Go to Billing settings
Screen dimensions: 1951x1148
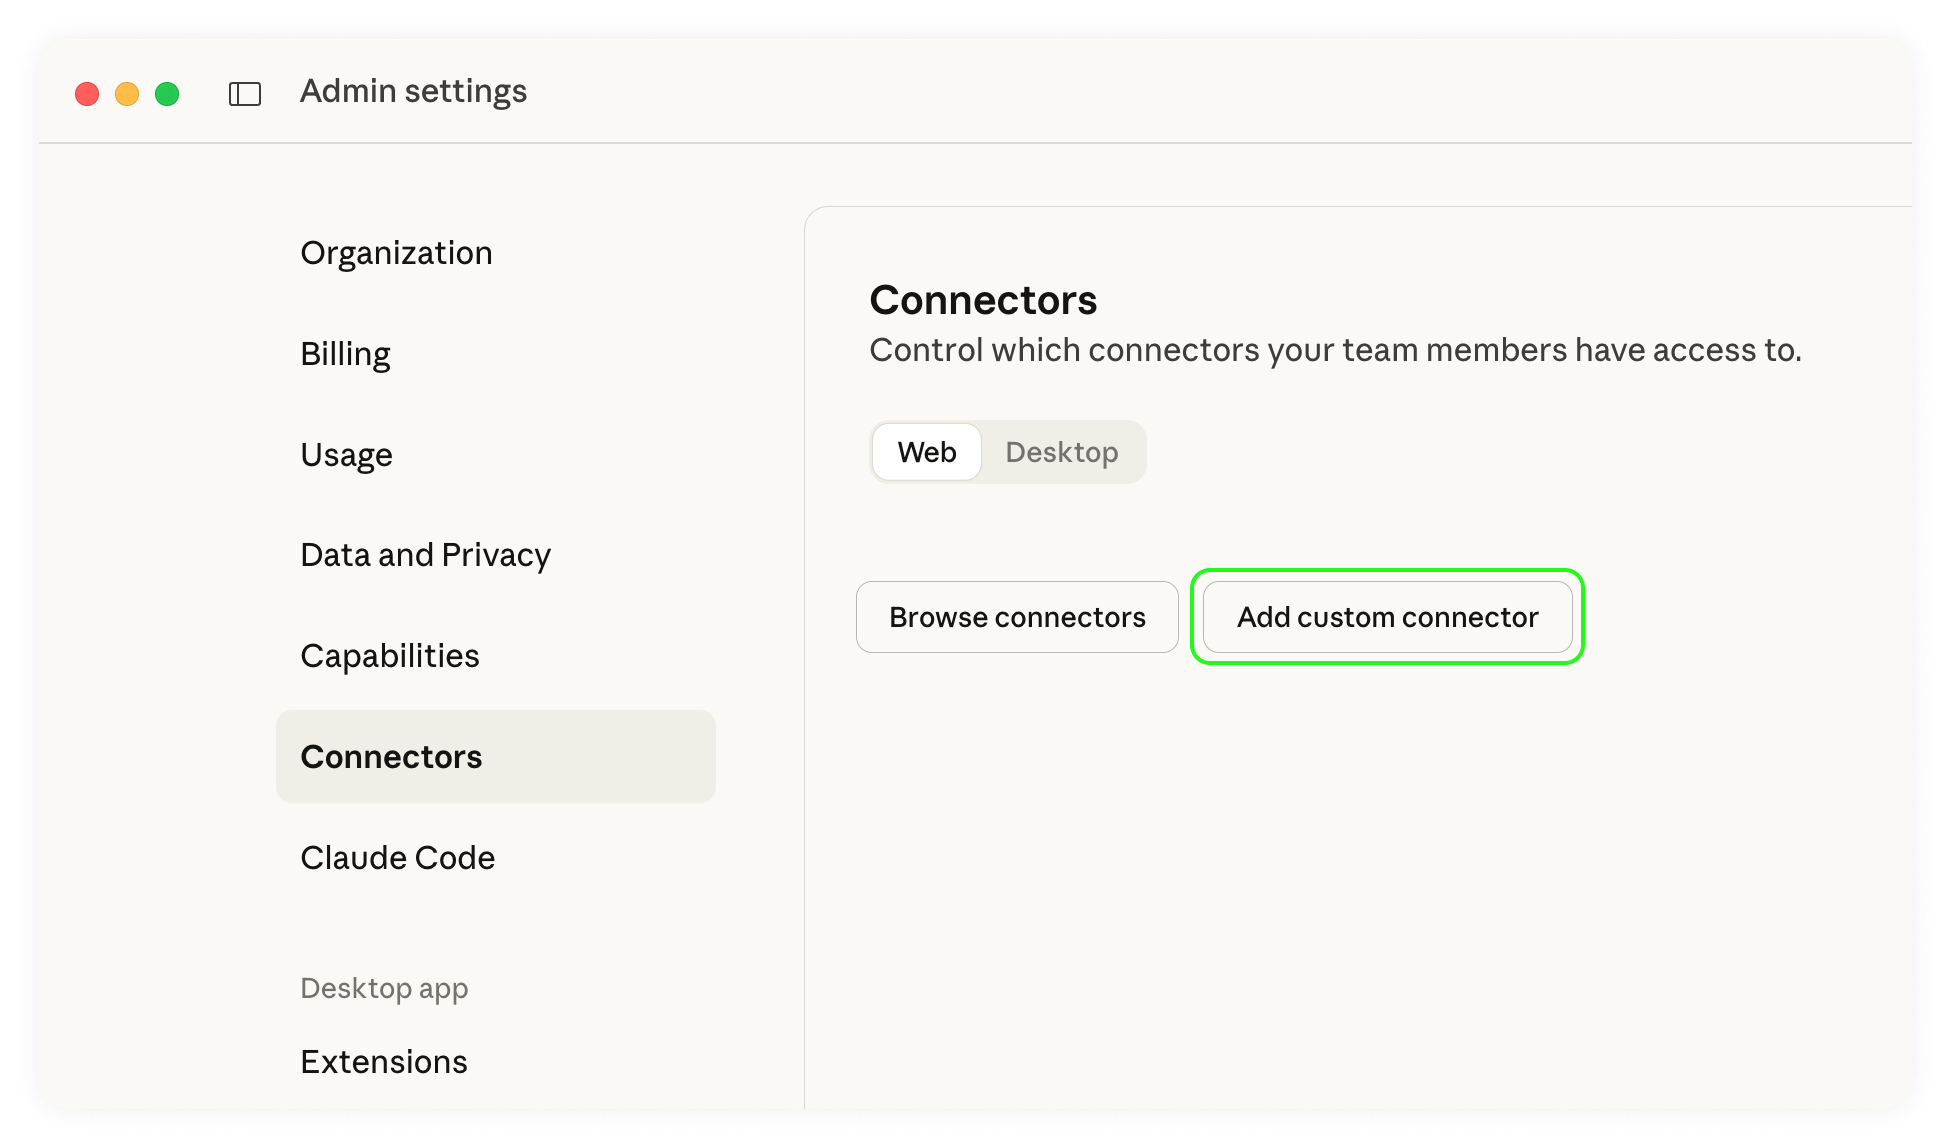tap(345, 354)
